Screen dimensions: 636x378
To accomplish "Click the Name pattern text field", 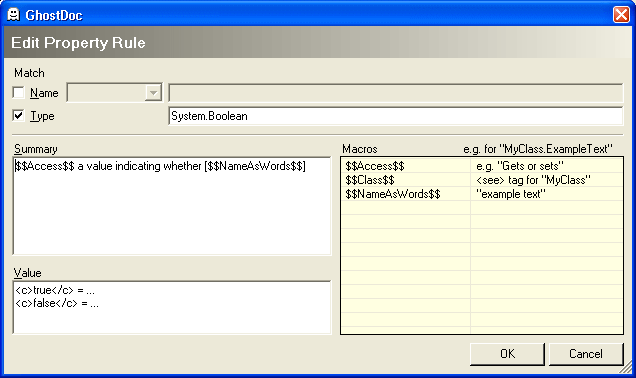I will [395, 93].
